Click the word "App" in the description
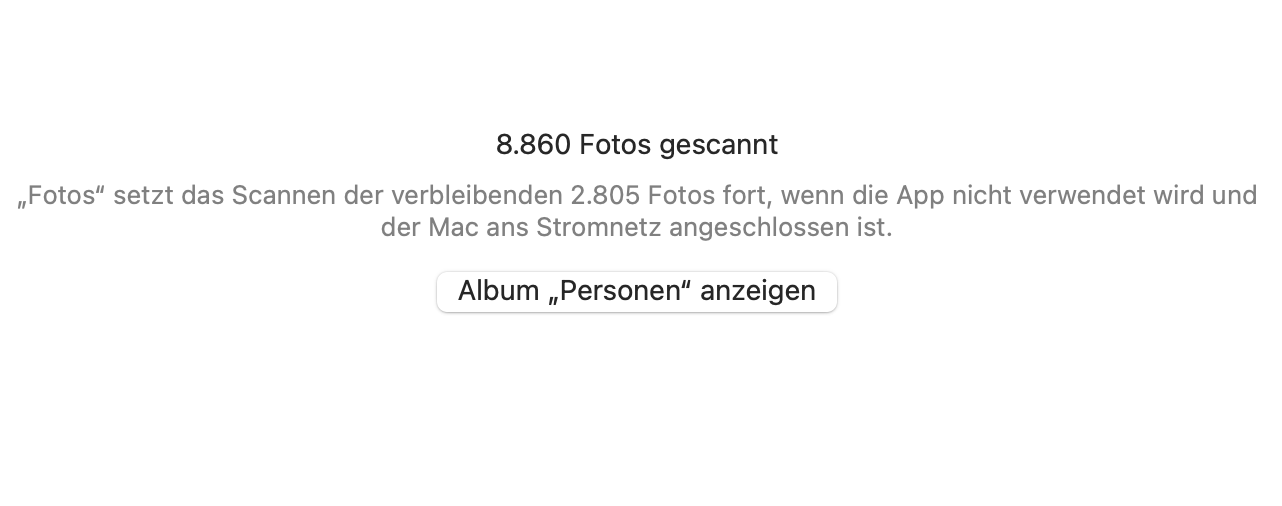 (x=920, y=195)
